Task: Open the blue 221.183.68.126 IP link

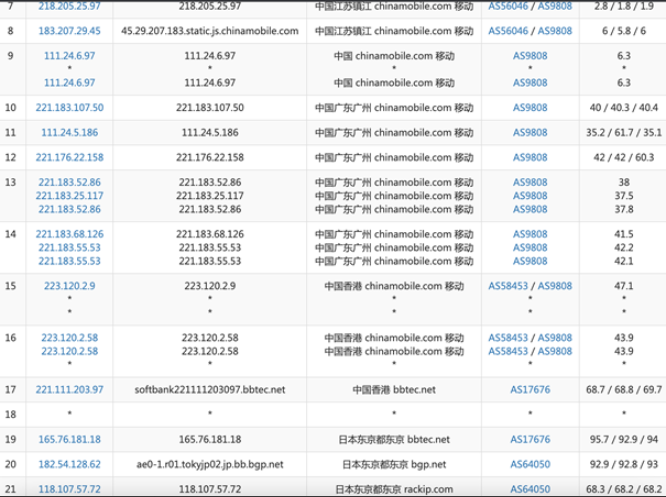Action: [x=69, y=234]
